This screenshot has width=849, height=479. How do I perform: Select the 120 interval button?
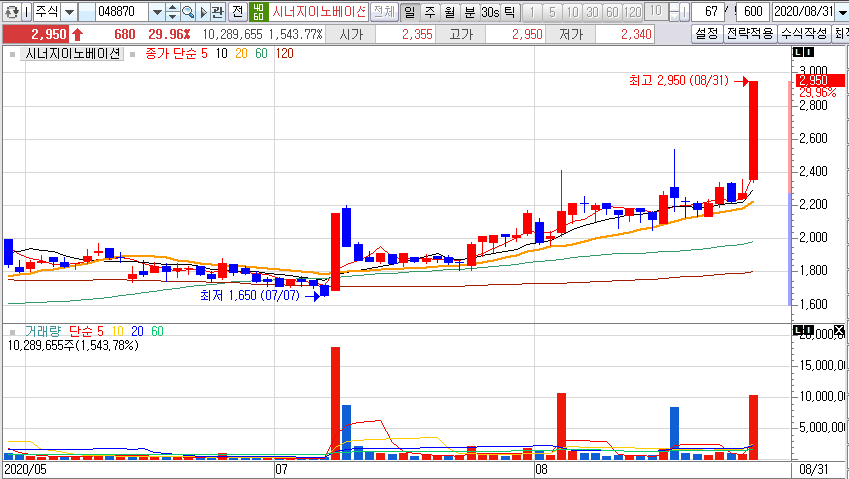pyautogui.click(x=632, y=11)
